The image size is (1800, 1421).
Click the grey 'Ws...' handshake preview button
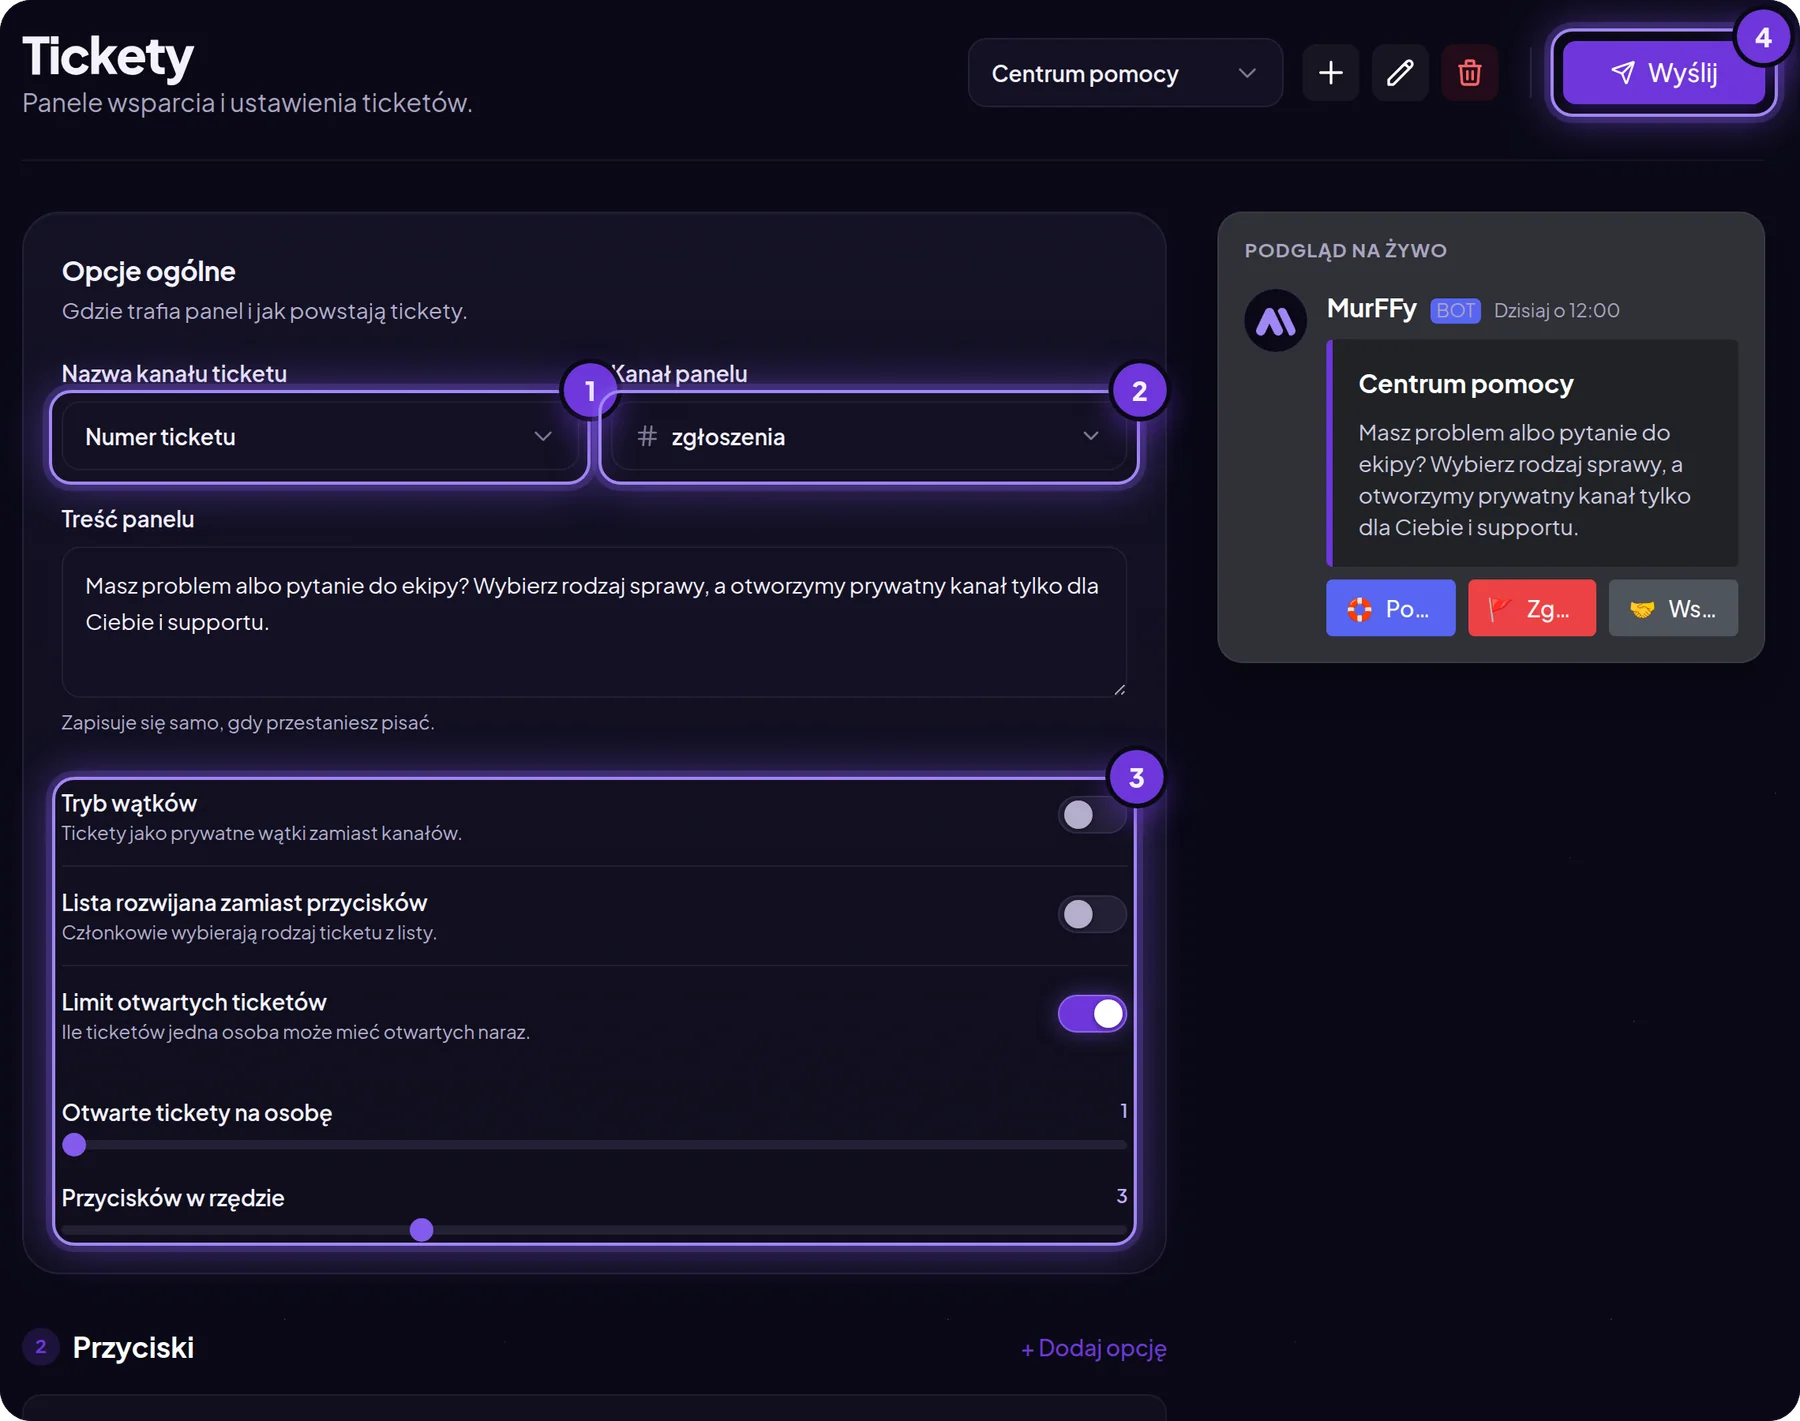click(x=1673, y=608)
